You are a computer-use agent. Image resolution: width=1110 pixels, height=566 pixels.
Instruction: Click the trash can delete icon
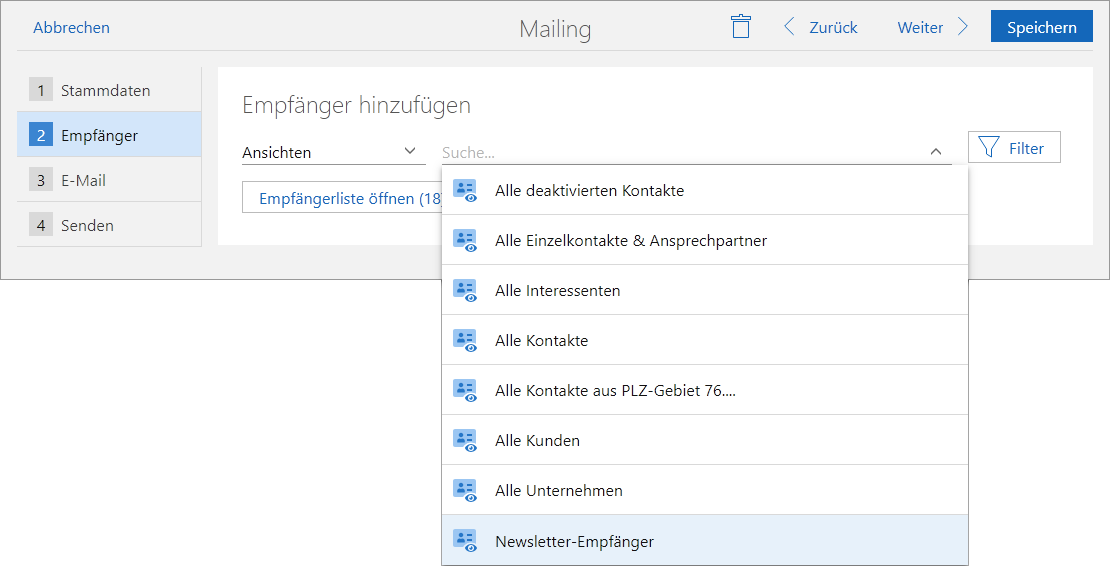[740, 27]
